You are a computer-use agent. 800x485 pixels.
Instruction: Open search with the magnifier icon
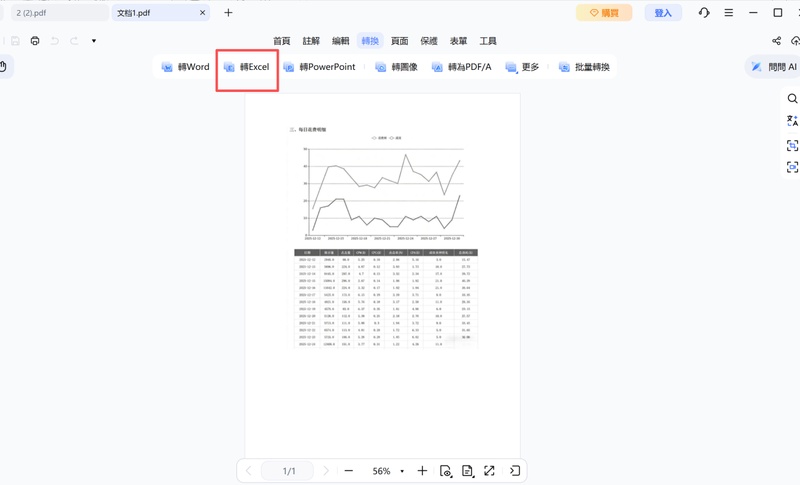coord(792,98)
